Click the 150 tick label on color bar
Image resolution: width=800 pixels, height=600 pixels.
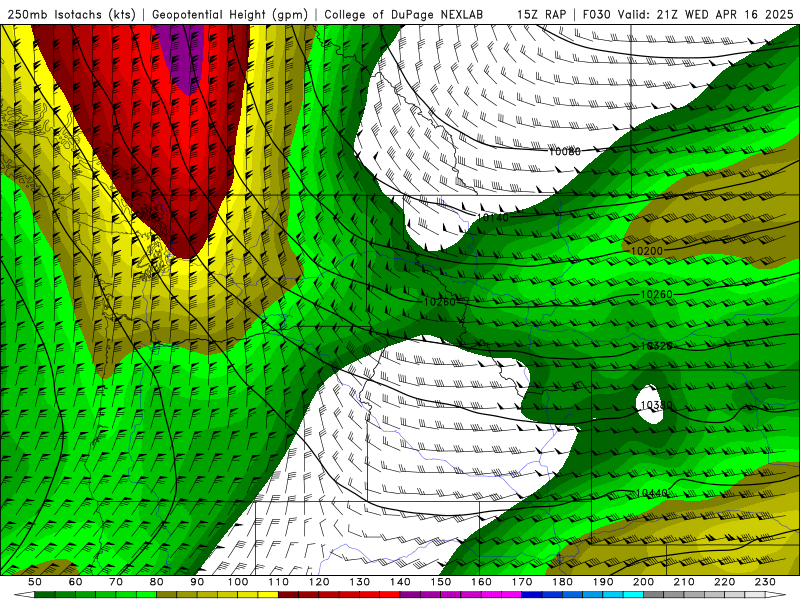click(441, 582)
